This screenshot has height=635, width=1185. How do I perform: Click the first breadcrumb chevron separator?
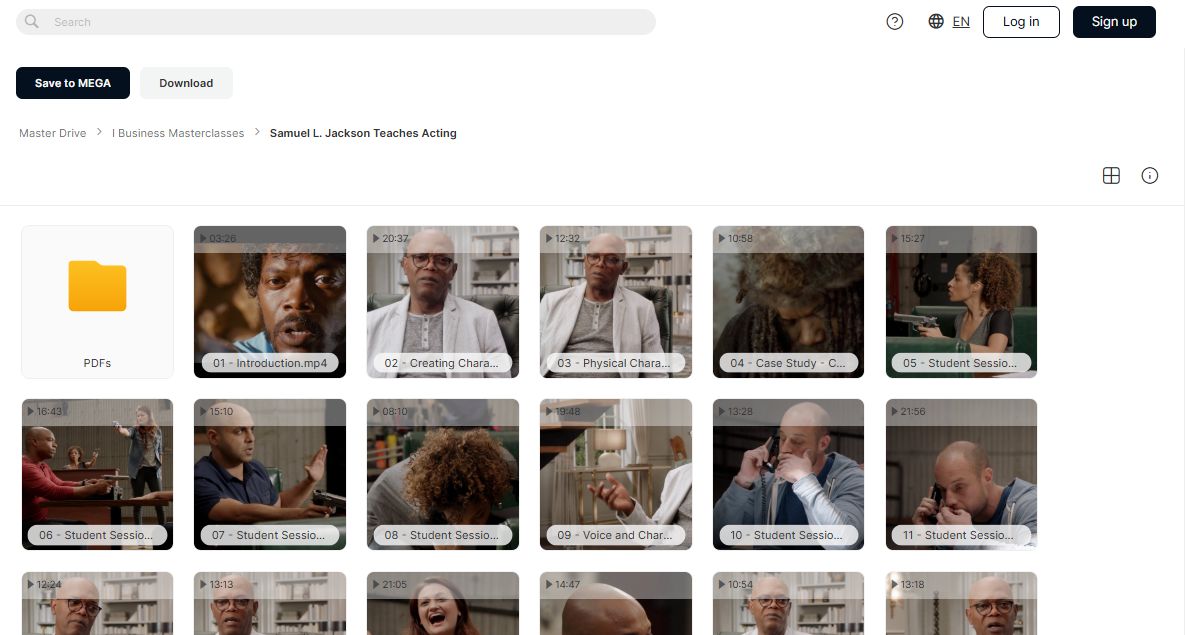(99, 132)
